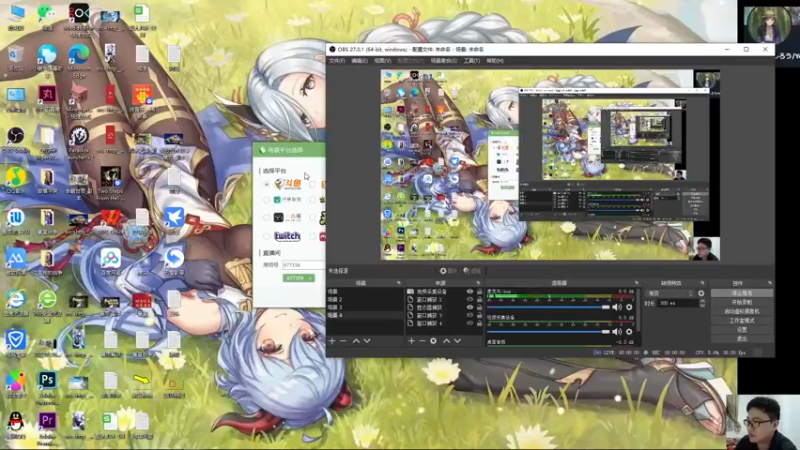The width and height of the screenshot is (800, 450).
Task: Move the selected source down
Action: 458,341
